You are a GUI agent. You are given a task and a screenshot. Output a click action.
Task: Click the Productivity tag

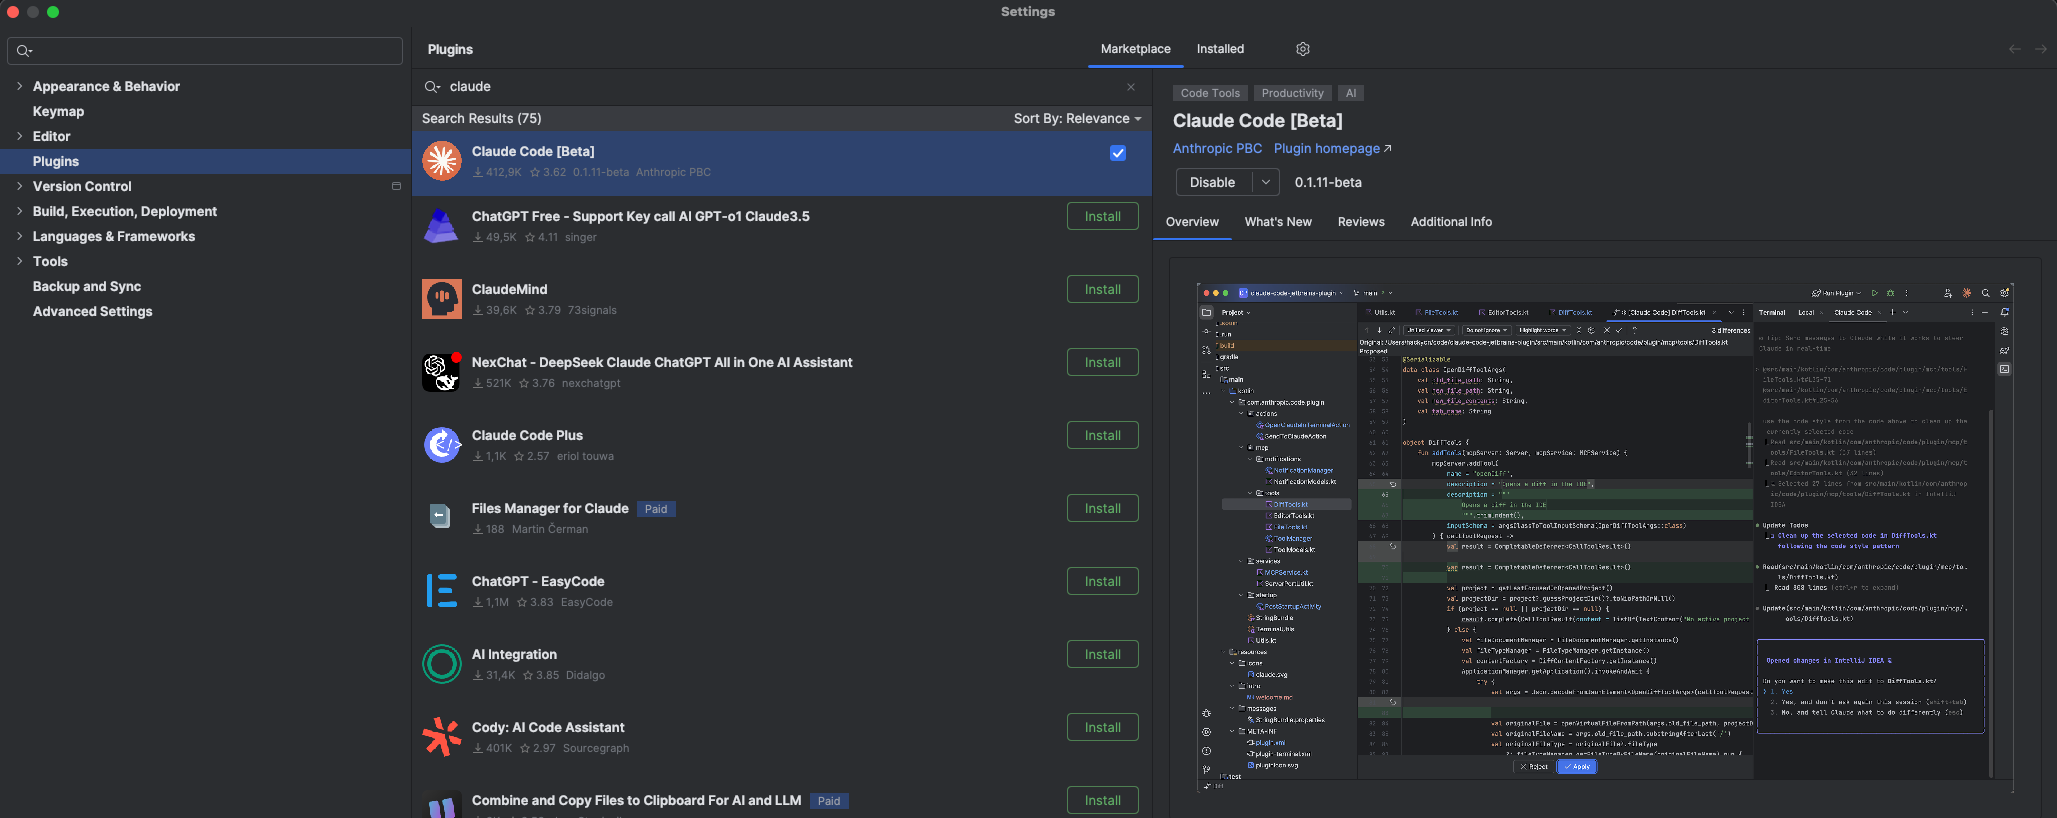(1292, 93)
